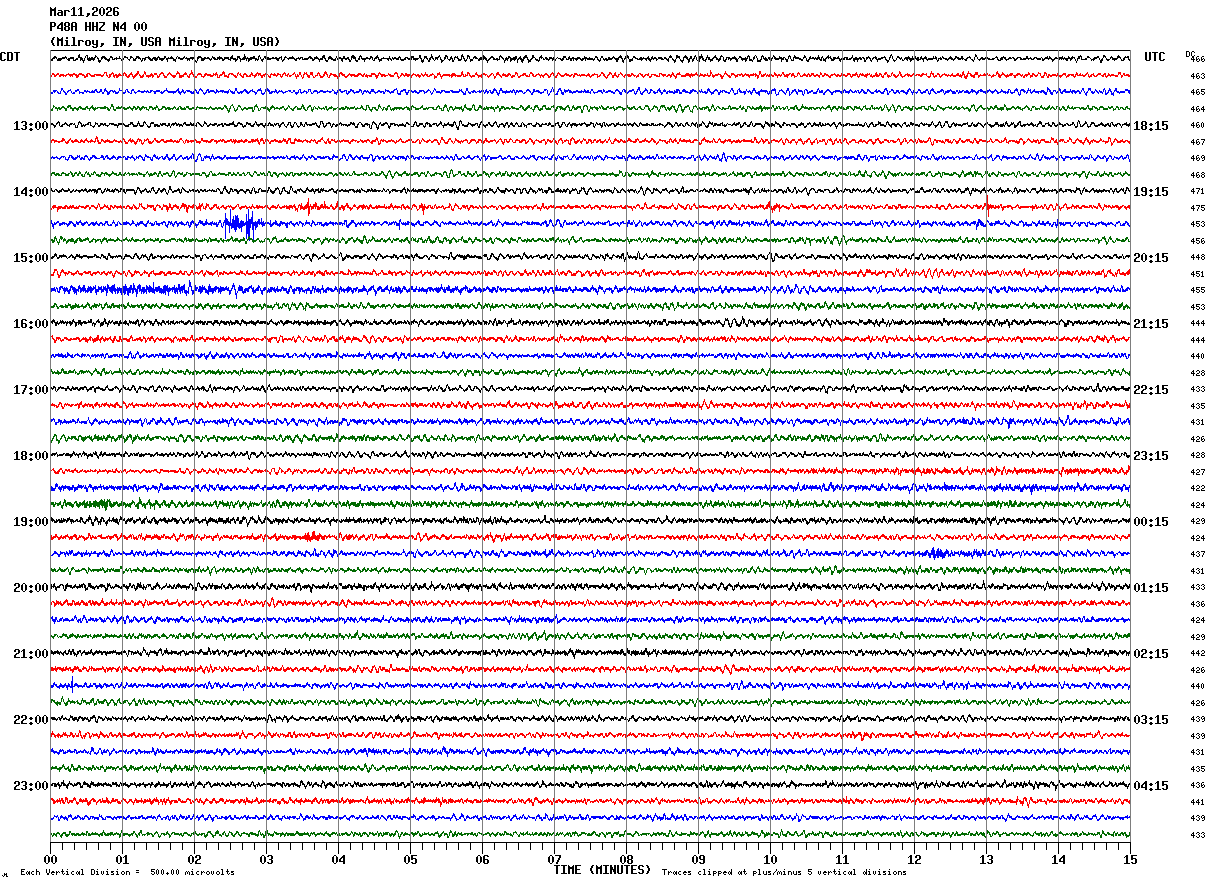Screen dimensions: 1210x886
Task: Click the 13:00 CDT time label
Action: click(x=31, y=126)
